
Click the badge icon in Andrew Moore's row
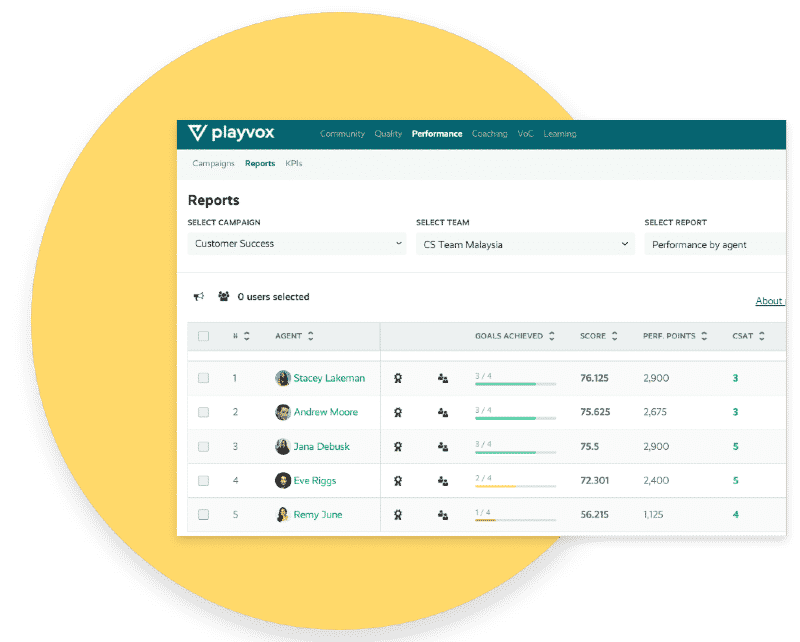[x=398, y=412]
